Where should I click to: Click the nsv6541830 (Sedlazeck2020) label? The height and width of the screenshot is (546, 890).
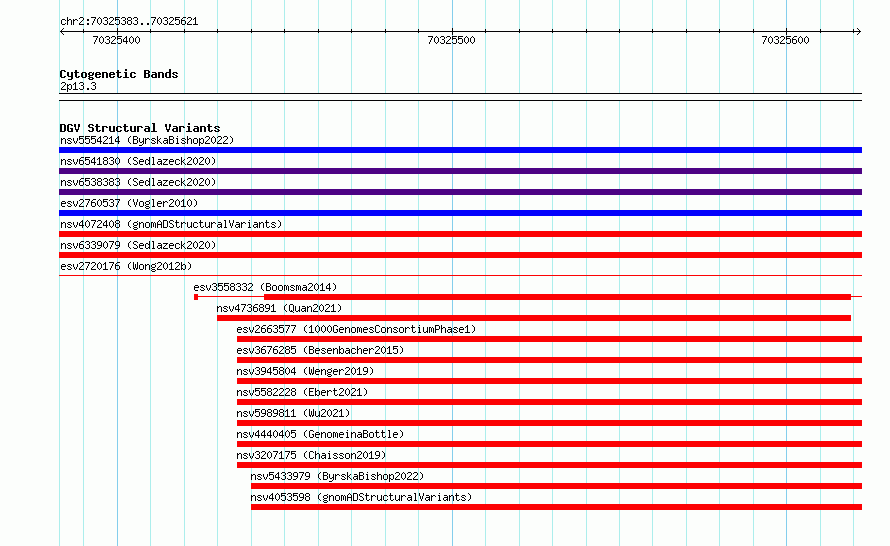point(138,161)
